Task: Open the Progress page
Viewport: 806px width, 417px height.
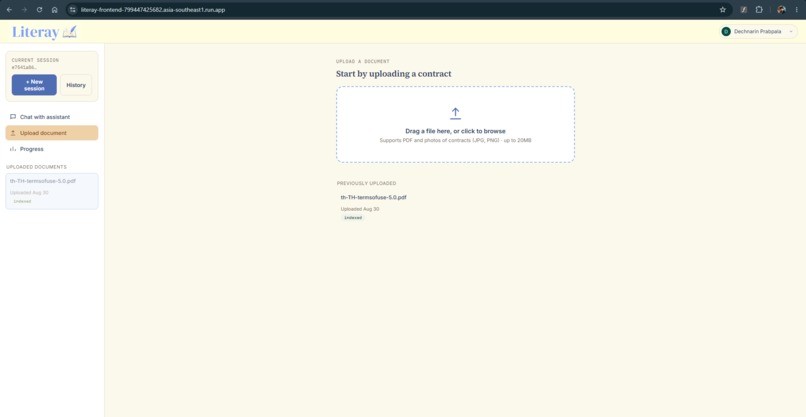Action: (51, 149)
